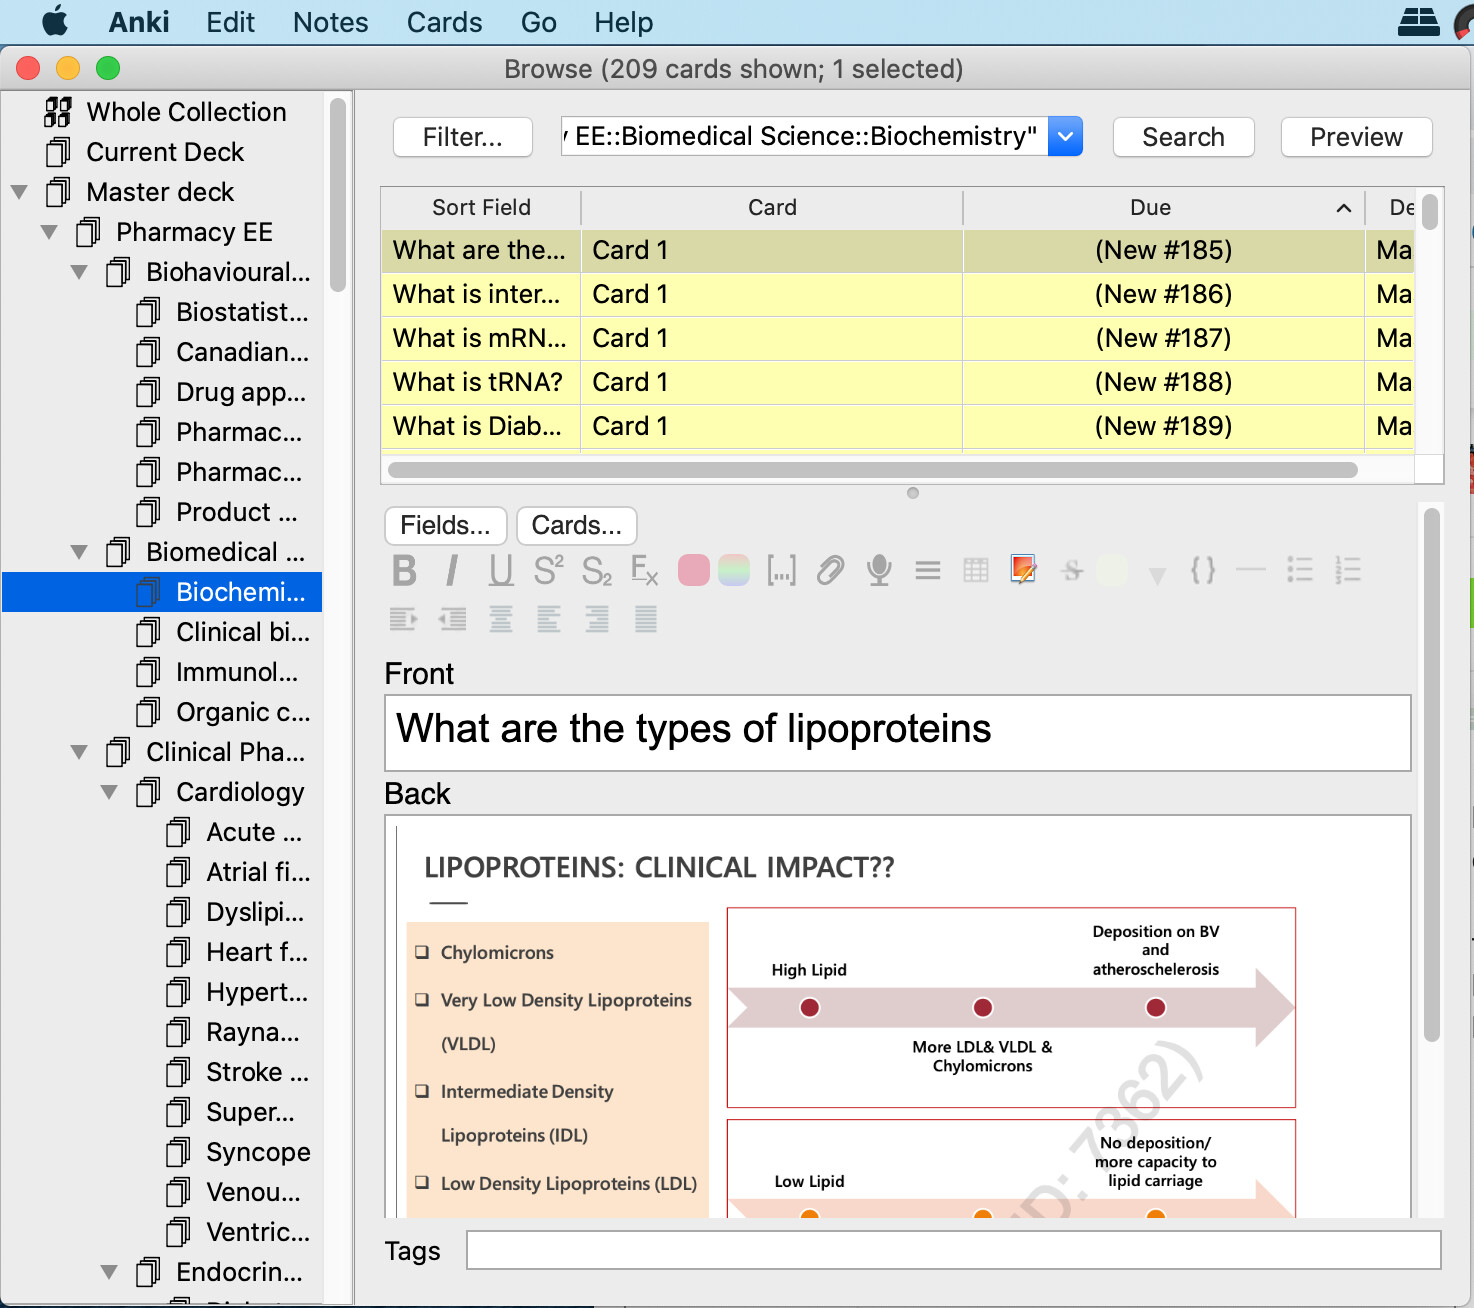This screenshot has height=1308, width=1474.
Task: Open the image editor pencil icon
Action: [1023, 569]
